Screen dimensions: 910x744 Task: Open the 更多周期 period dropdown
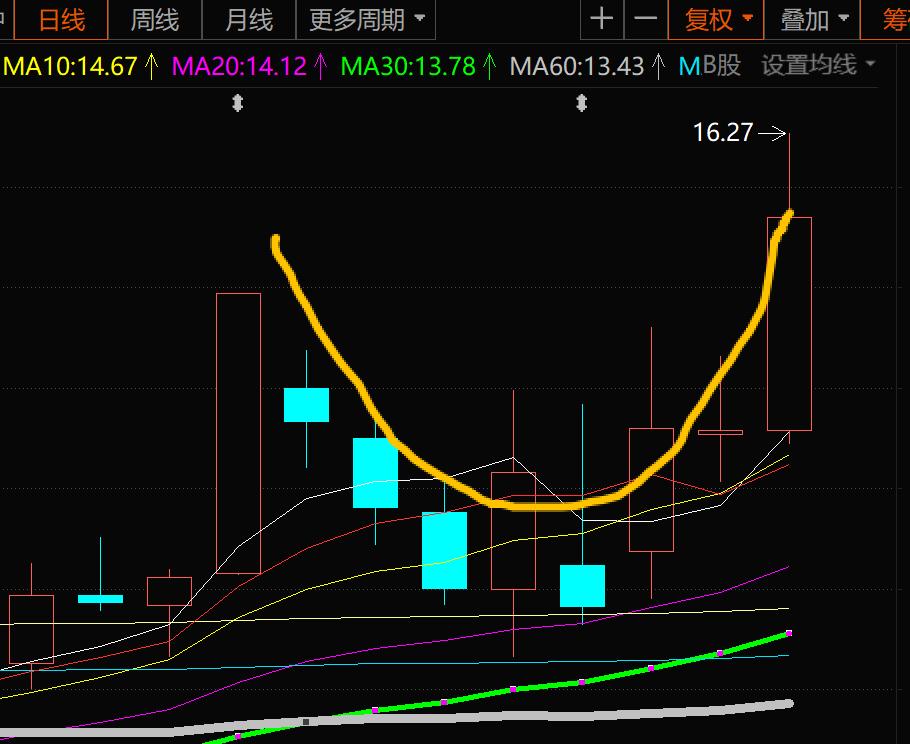[366, 20]
